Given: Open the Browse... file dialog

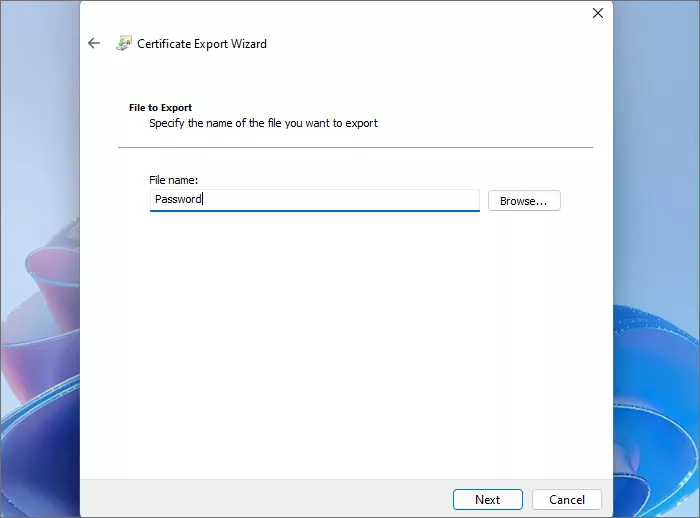Looking at the screenshot, I should point(524,201).
